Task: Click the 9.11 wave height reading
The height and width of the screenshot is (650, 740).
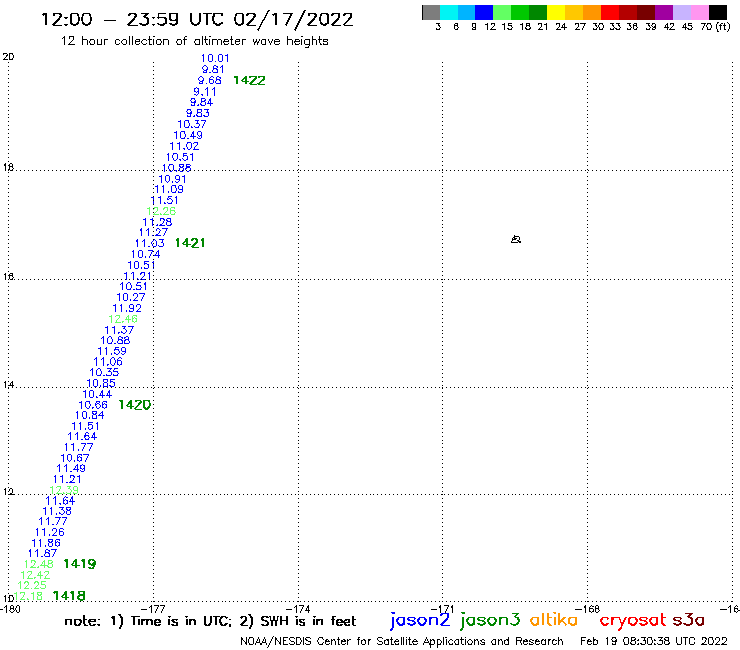Action: [205, 92]
